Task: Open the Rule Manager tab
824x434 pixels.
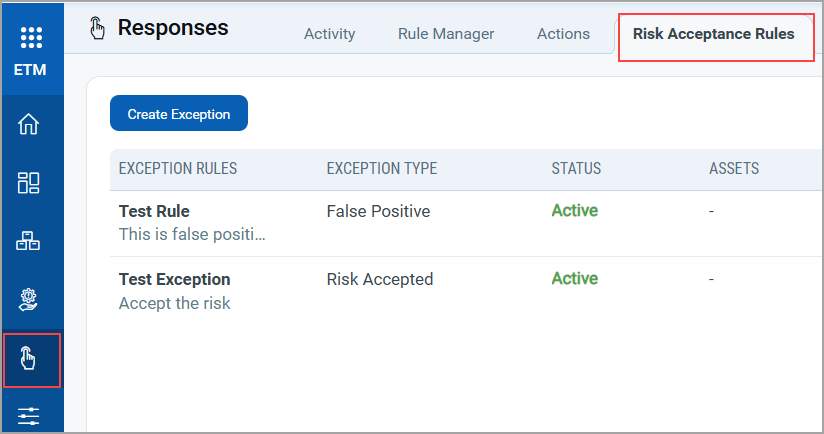Action: (x=446, y=34)
